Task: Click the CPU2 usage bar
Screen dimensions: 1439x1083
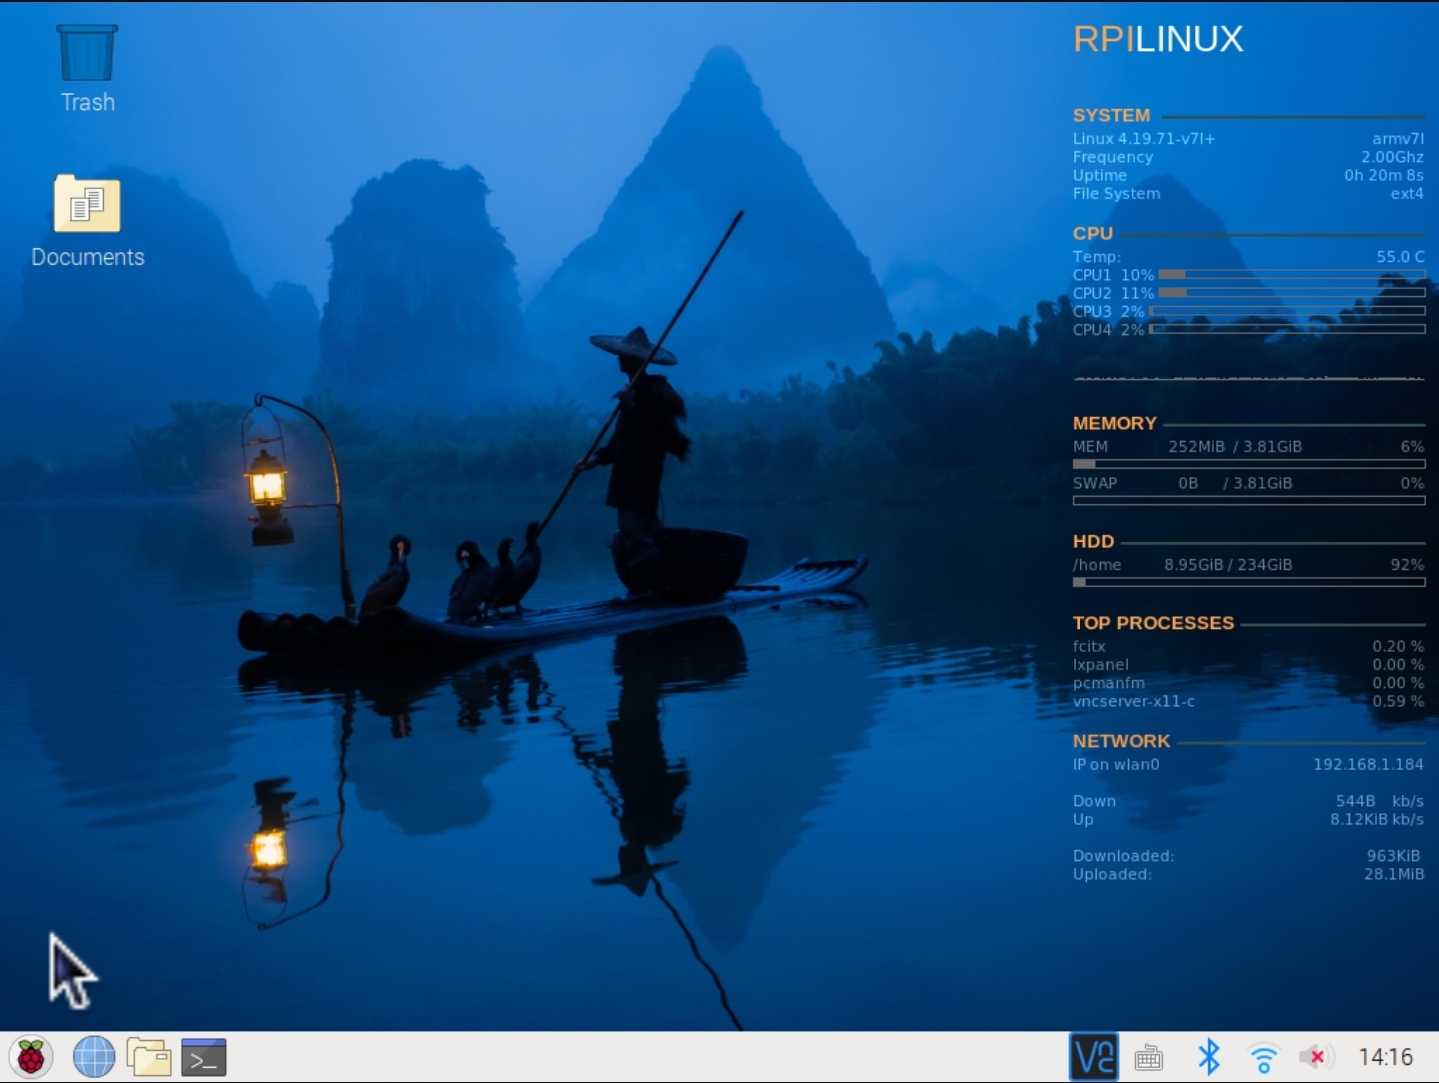Action: (x=1291, y=293)
